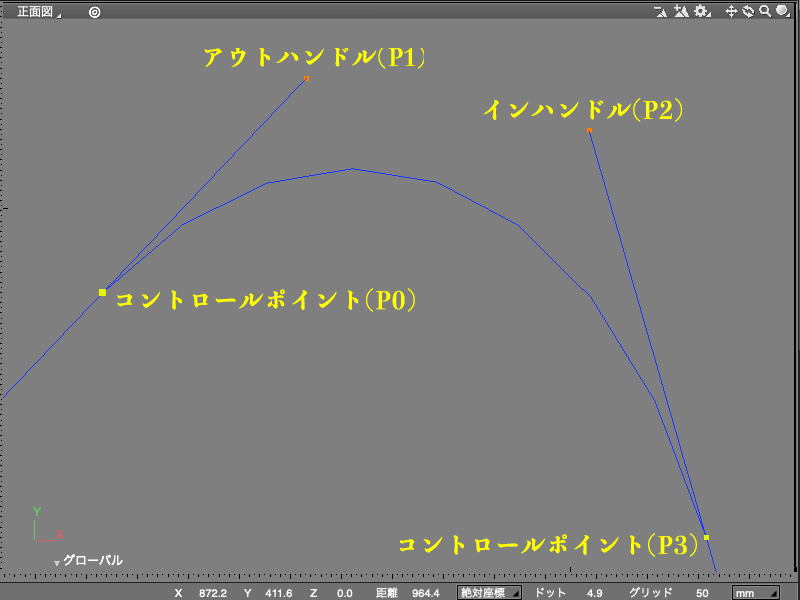Expand the グローバル coordinate system menu

(x=88, y=560)
